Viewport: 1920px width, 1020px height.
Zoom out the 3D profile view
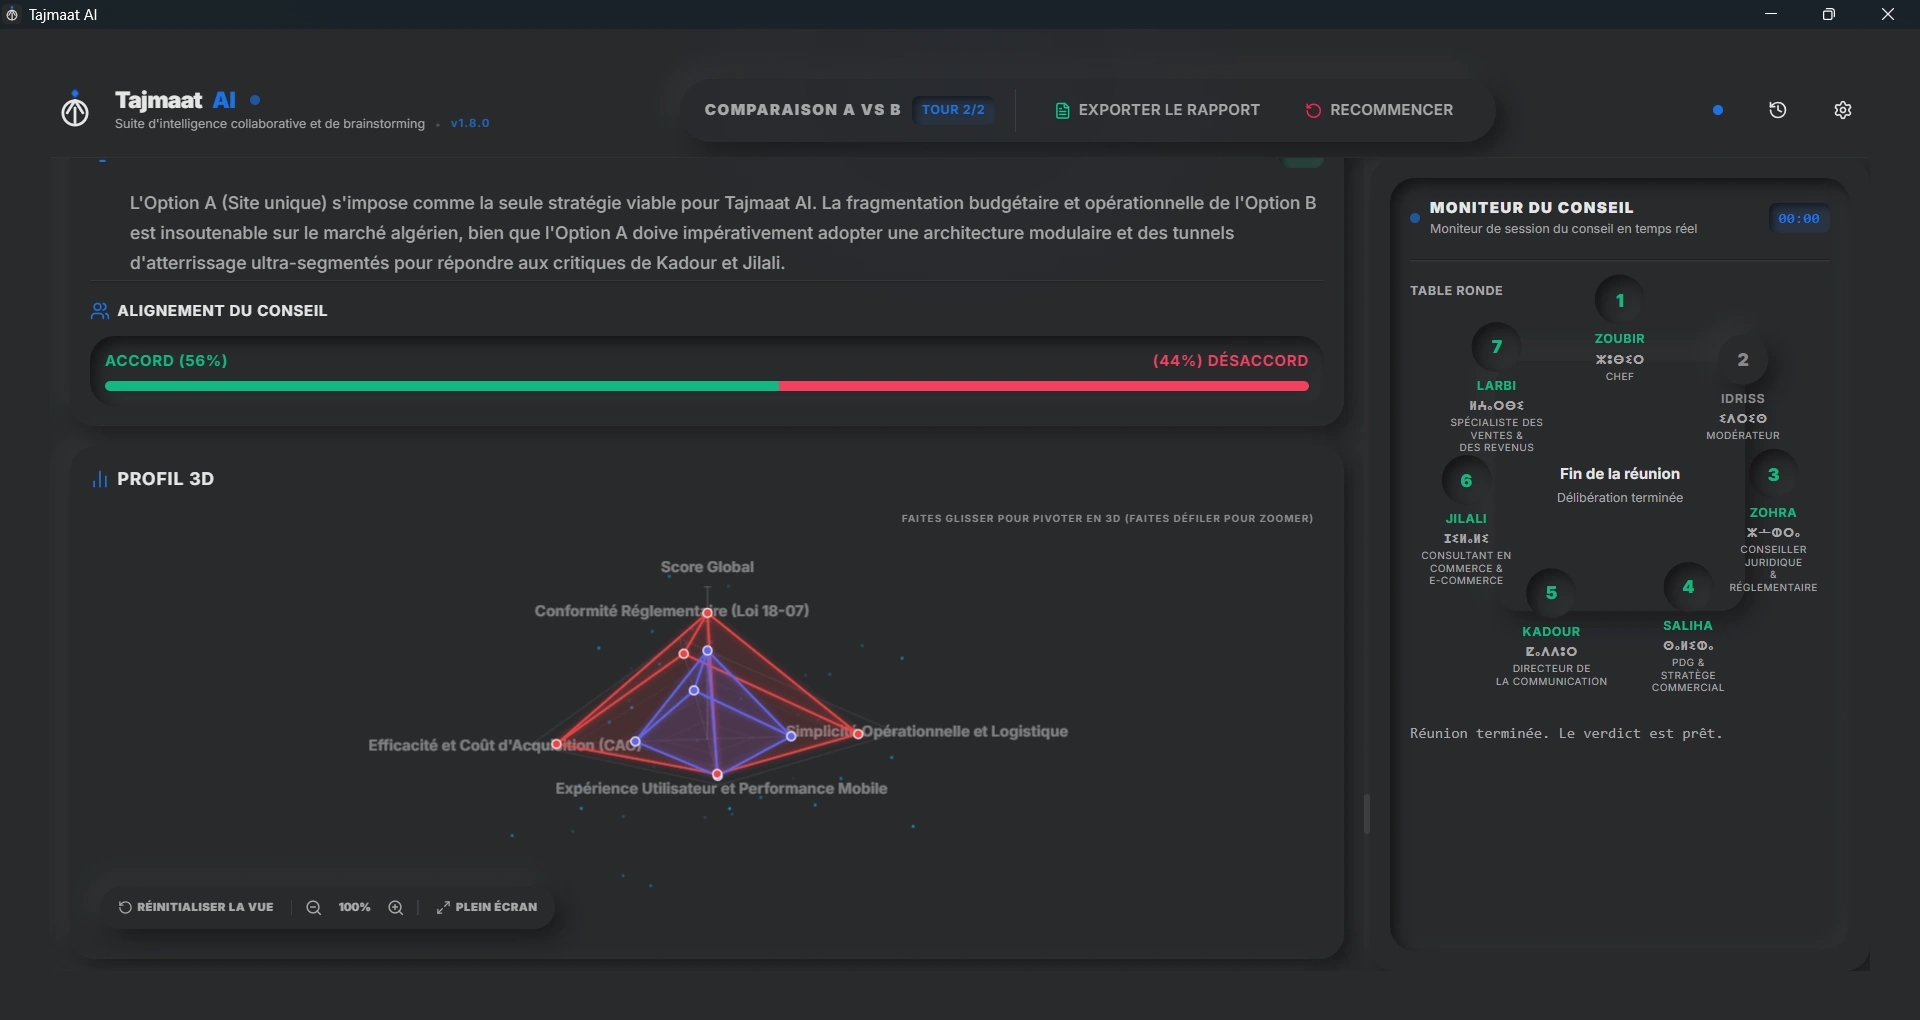tap(314, 907)
